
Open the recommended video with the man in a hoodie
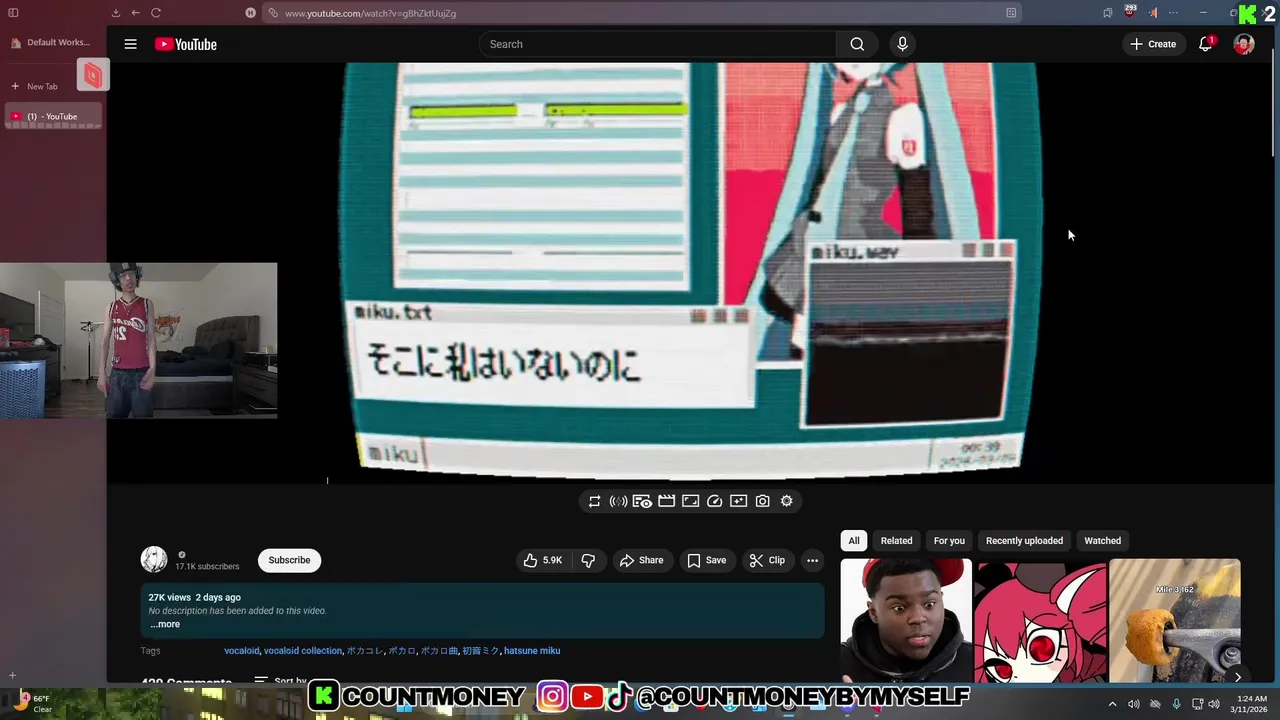(x=906, y=620)
